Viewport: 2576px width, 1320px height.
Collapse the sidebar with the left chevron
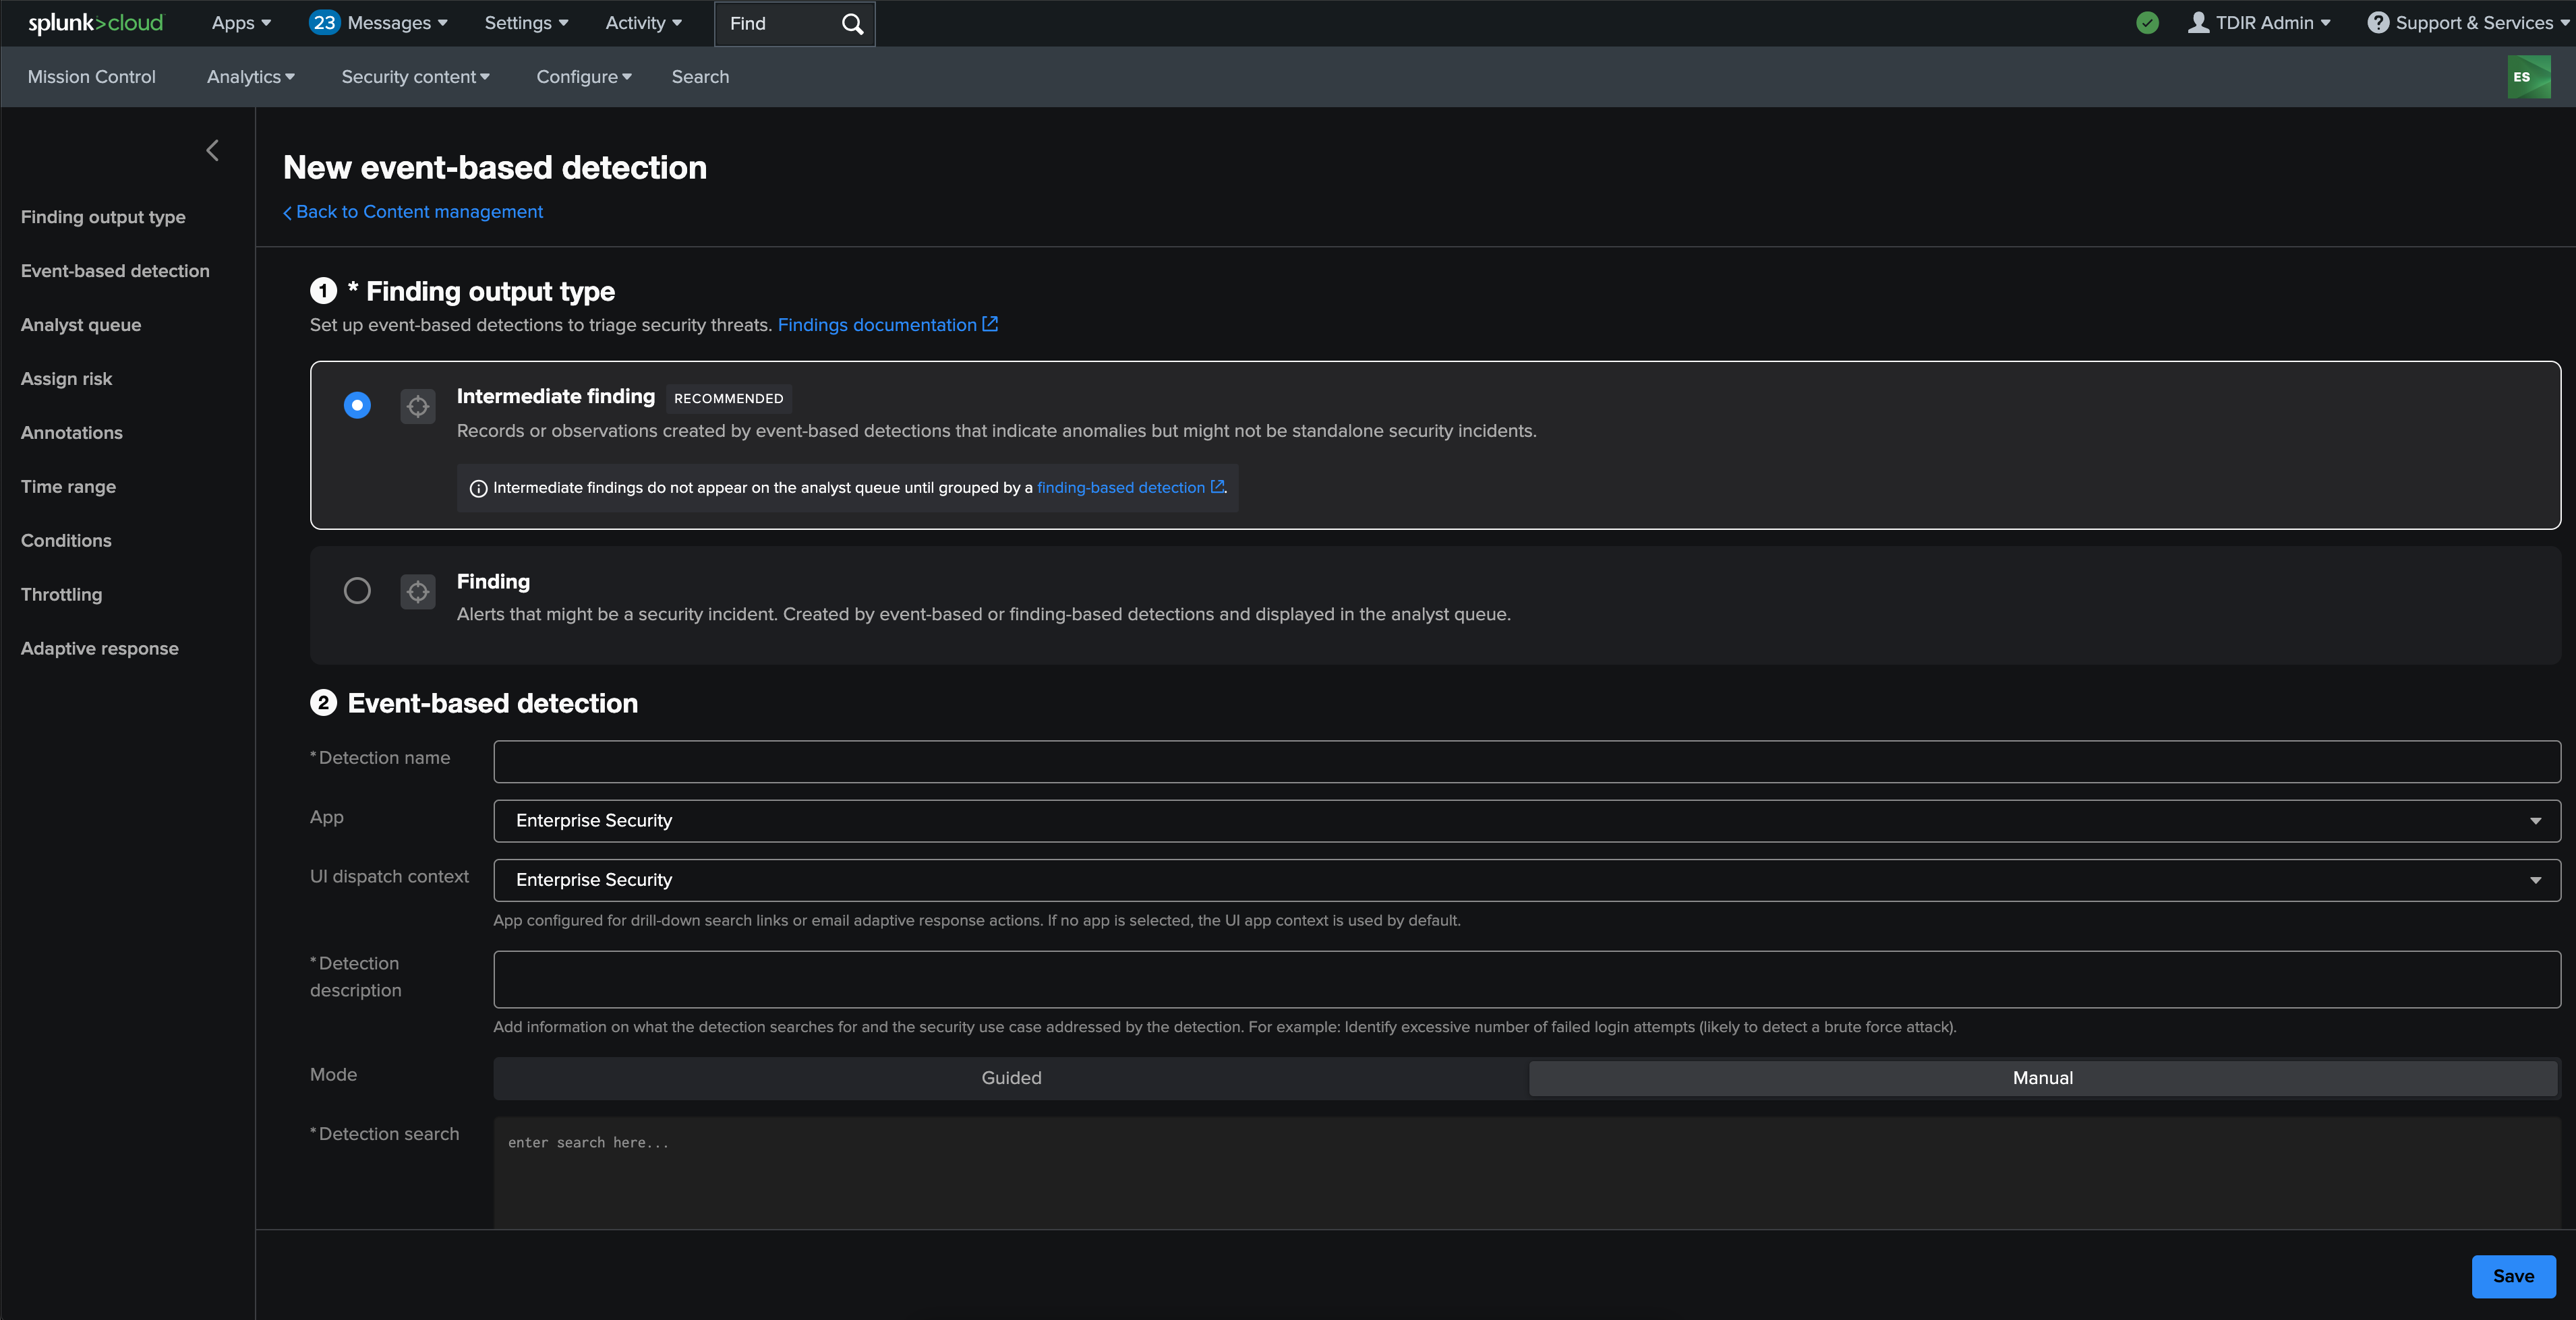coord(212,150)
